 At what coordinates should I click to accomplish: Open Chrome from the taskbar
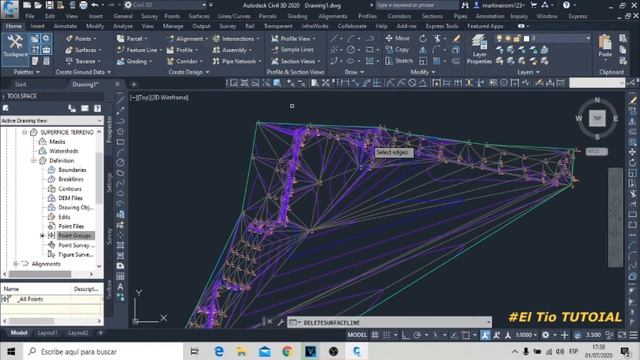tap(287, 351)
